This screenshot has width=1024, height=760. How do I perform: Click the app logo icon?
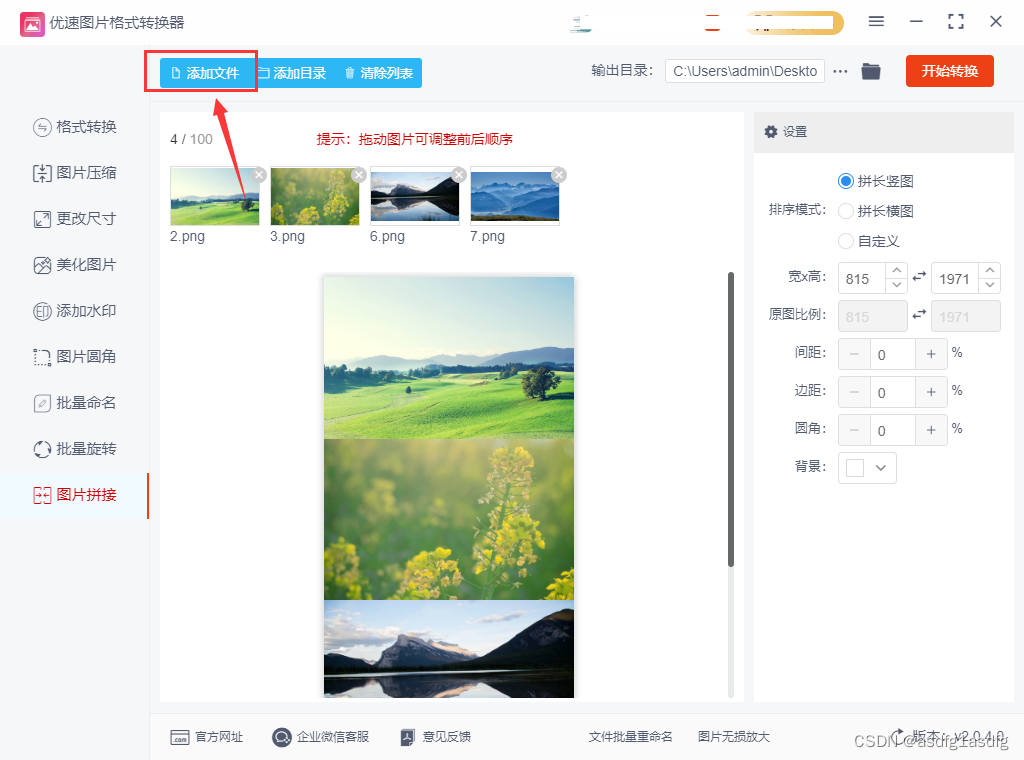coord(32,24)
